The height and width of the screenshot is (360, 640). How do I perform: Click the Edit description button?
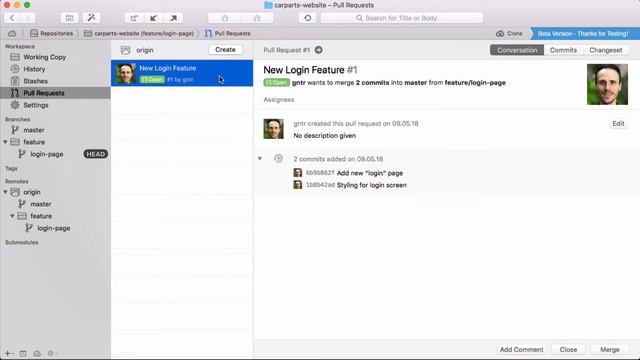pos(618,123)
